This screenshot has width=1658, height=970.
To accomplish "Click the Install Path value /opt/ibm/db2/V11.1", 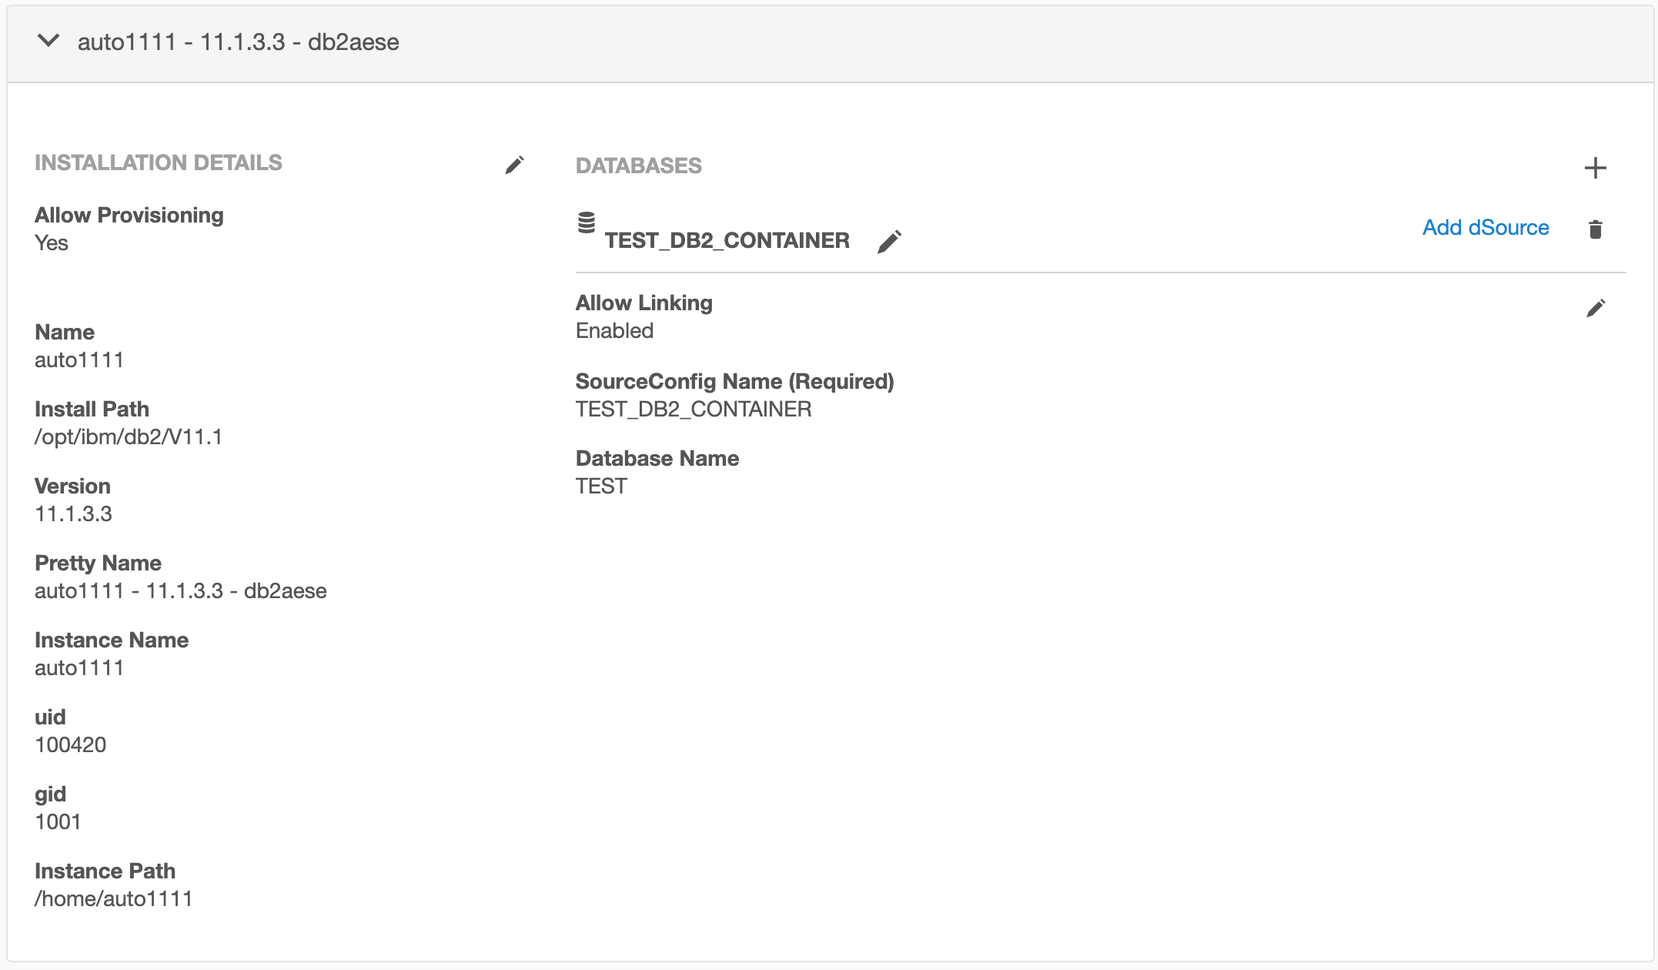I will (x=128, y=437).
